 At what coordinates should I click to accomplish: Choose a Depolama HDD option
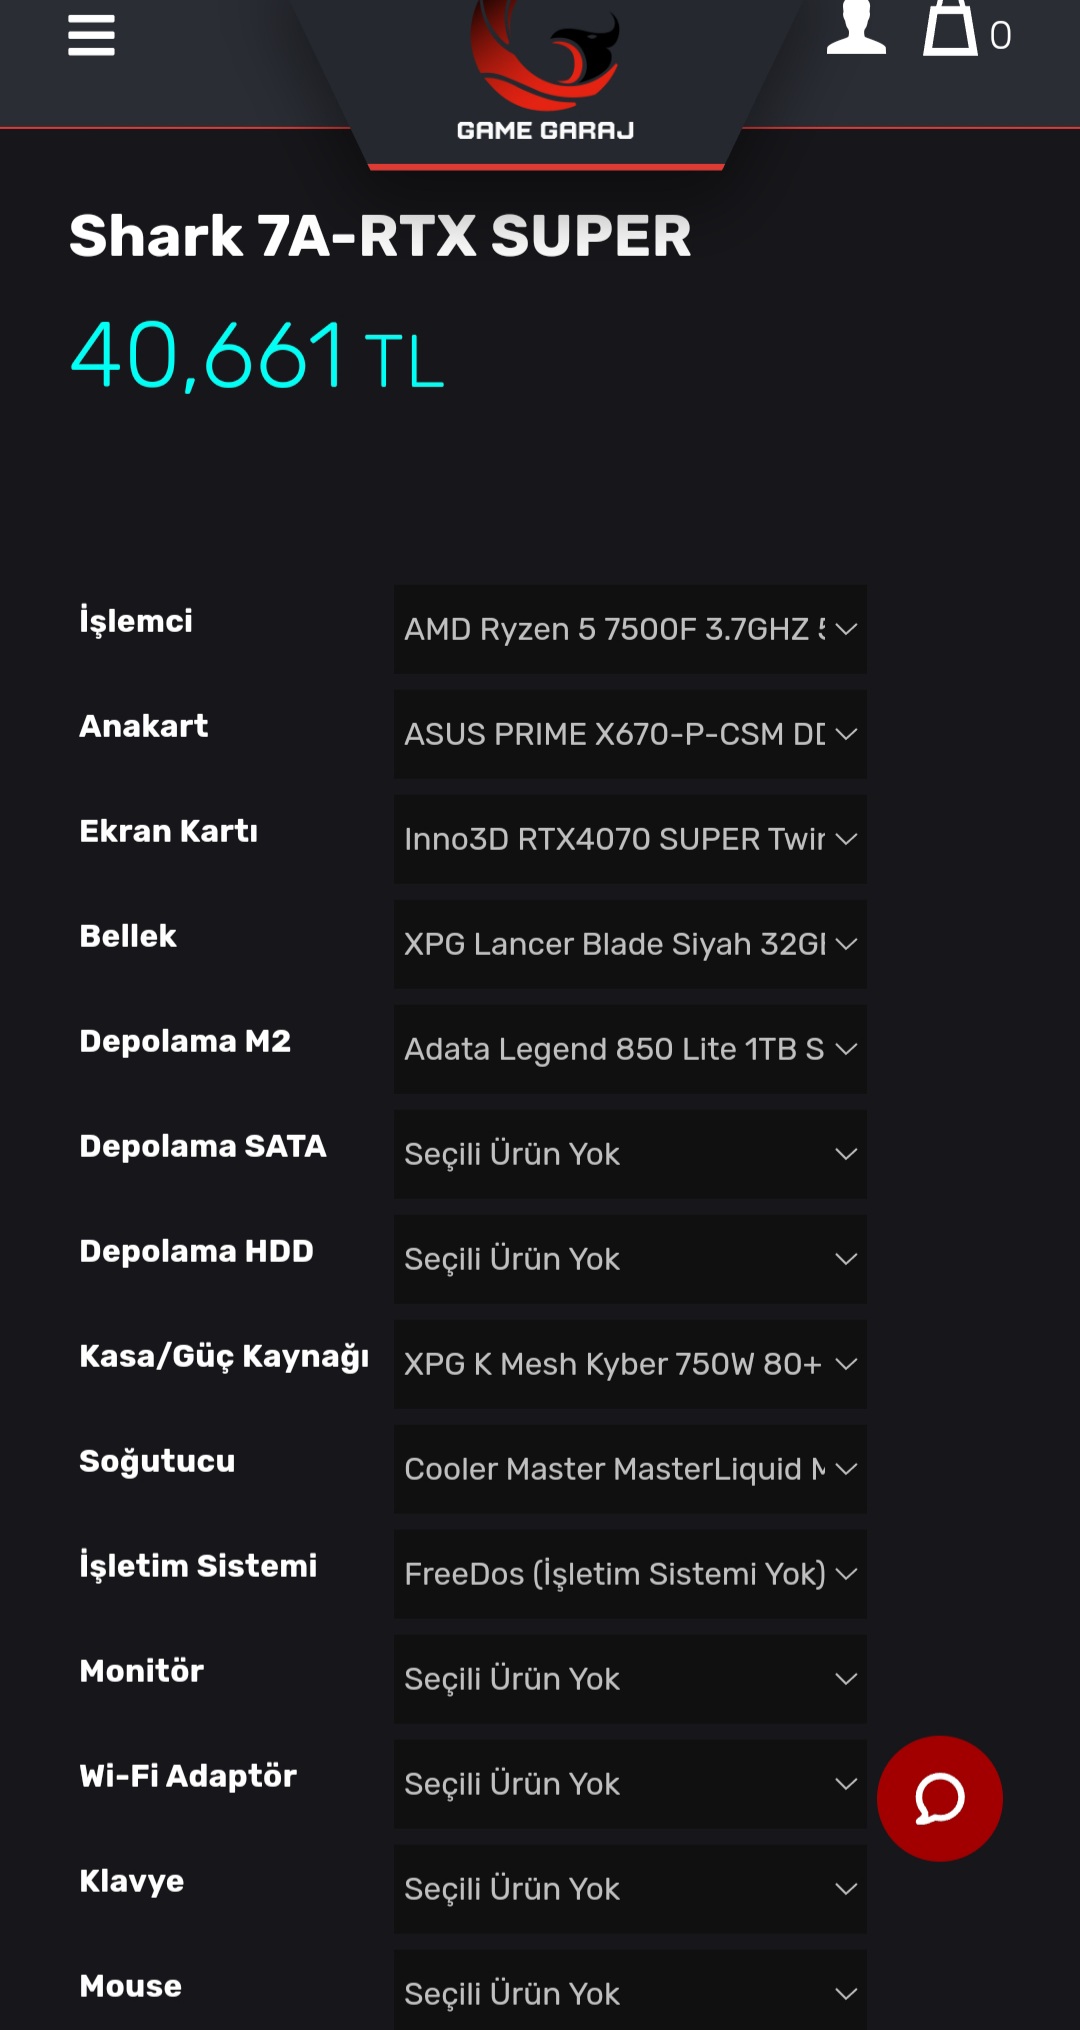(630, 1259)
